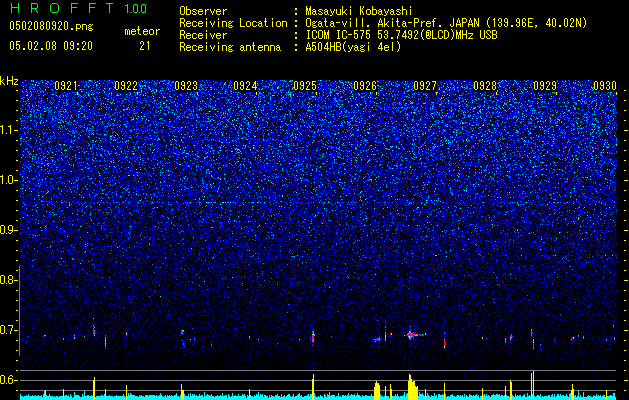Click the 0928 time marker

485,86
